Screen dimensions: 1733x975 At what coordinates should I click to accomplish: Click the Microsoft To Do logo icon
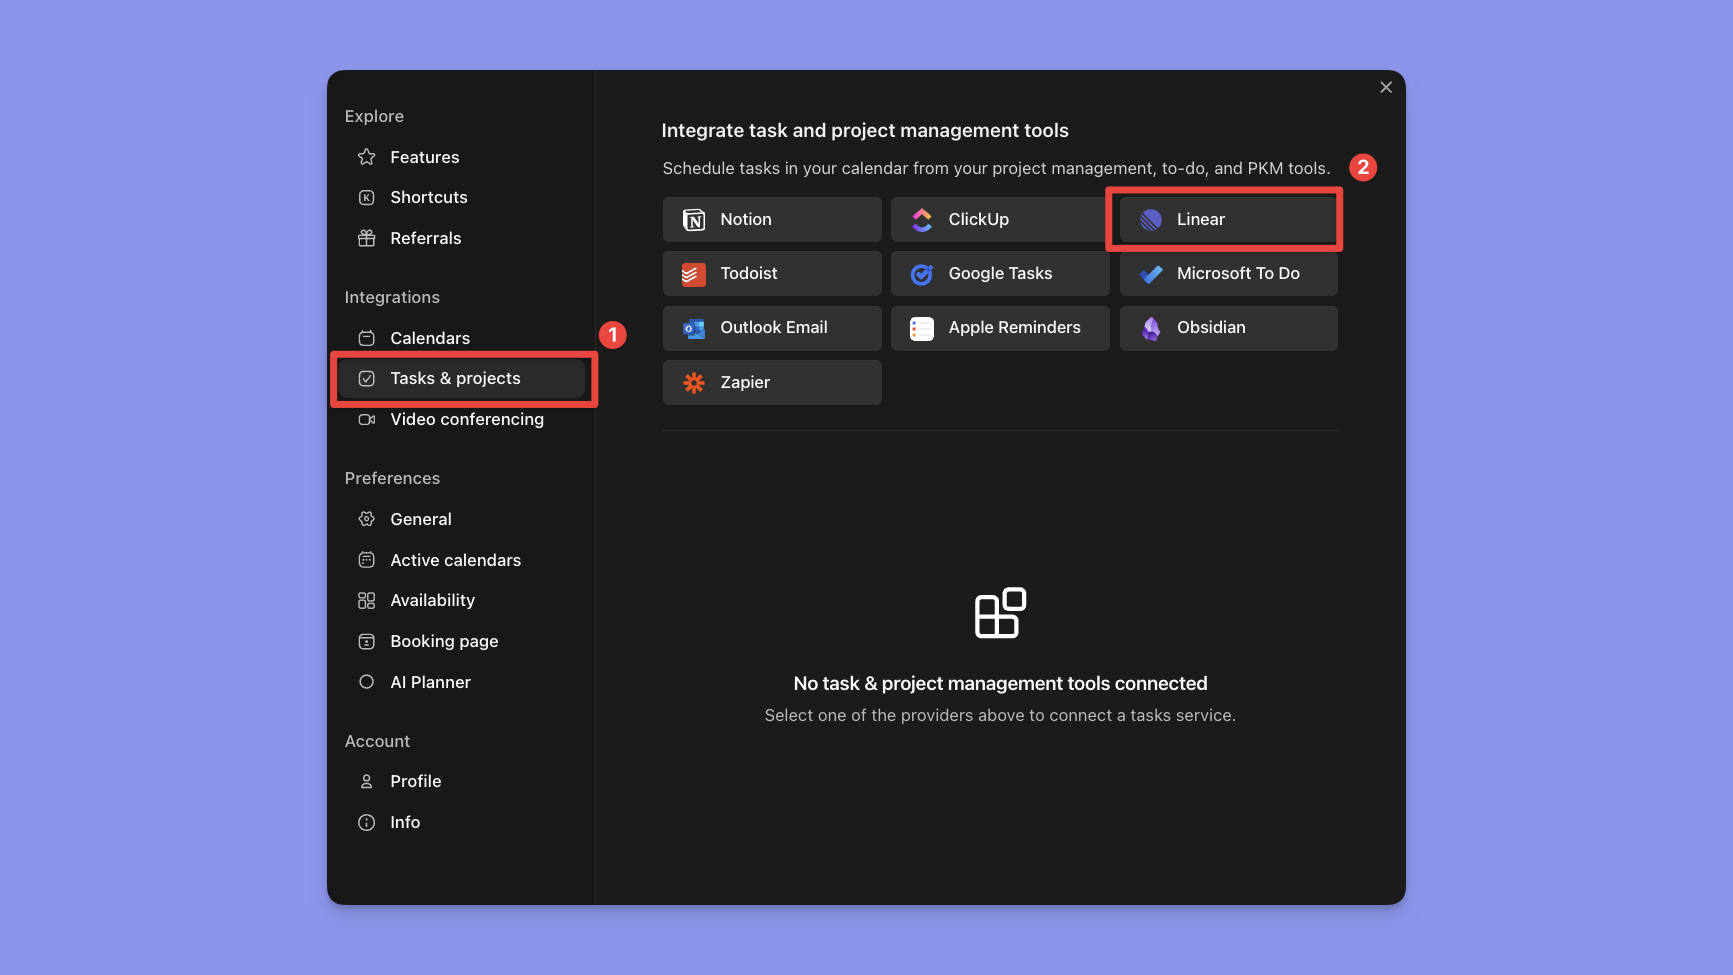click(1151, 274)
